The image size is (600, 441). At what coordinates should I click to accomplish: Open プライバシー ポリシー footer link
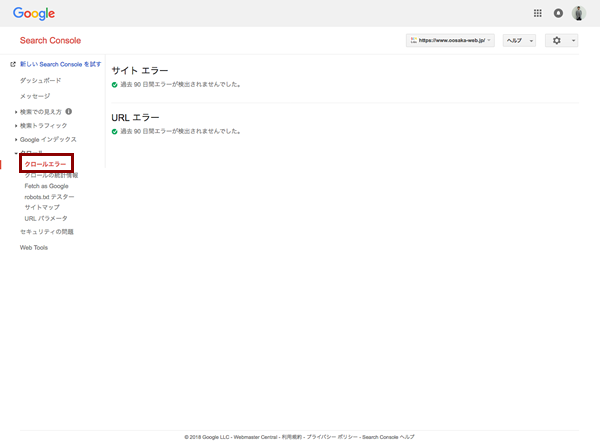tap(332, 437)
